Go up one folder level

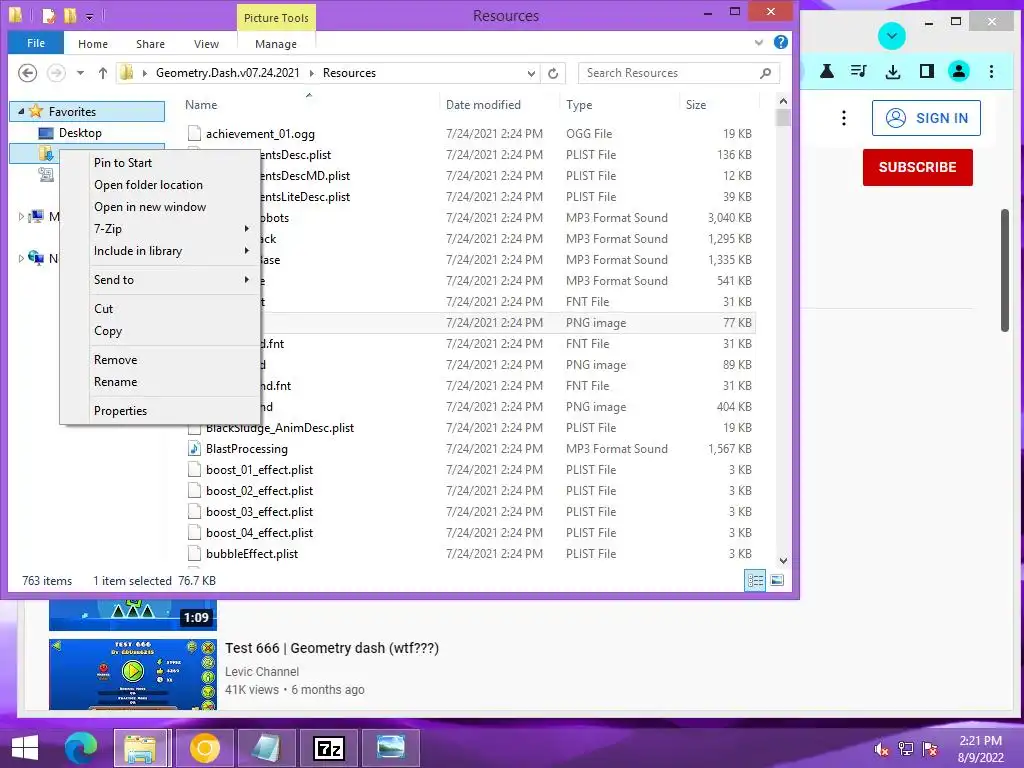(103, 73)
